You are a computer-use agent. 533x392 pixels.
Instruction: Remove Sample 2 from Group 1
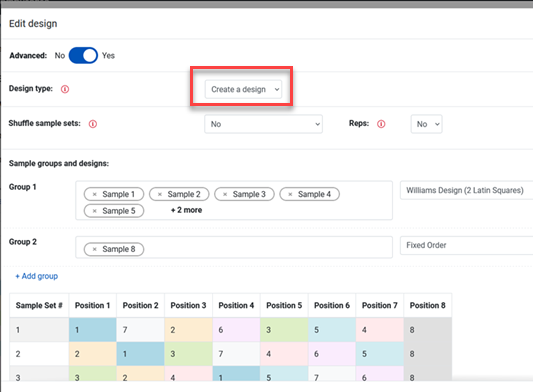pos(160,194)
